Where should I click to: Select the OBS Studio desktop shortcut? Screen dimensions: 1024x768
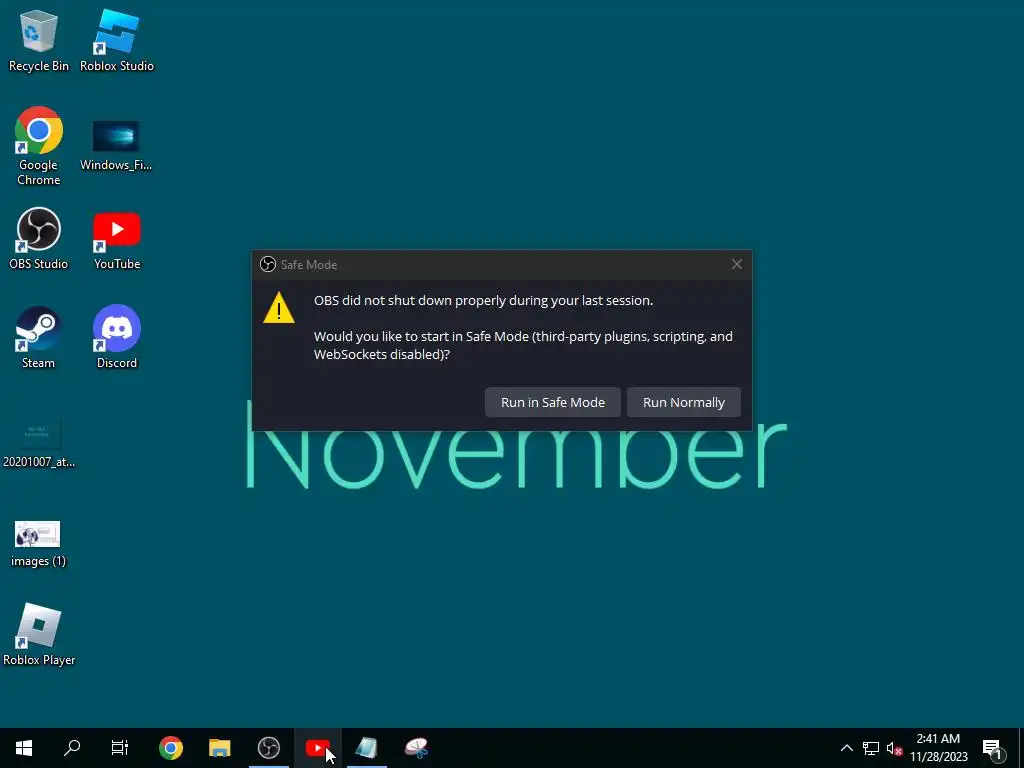coord(39,239)
